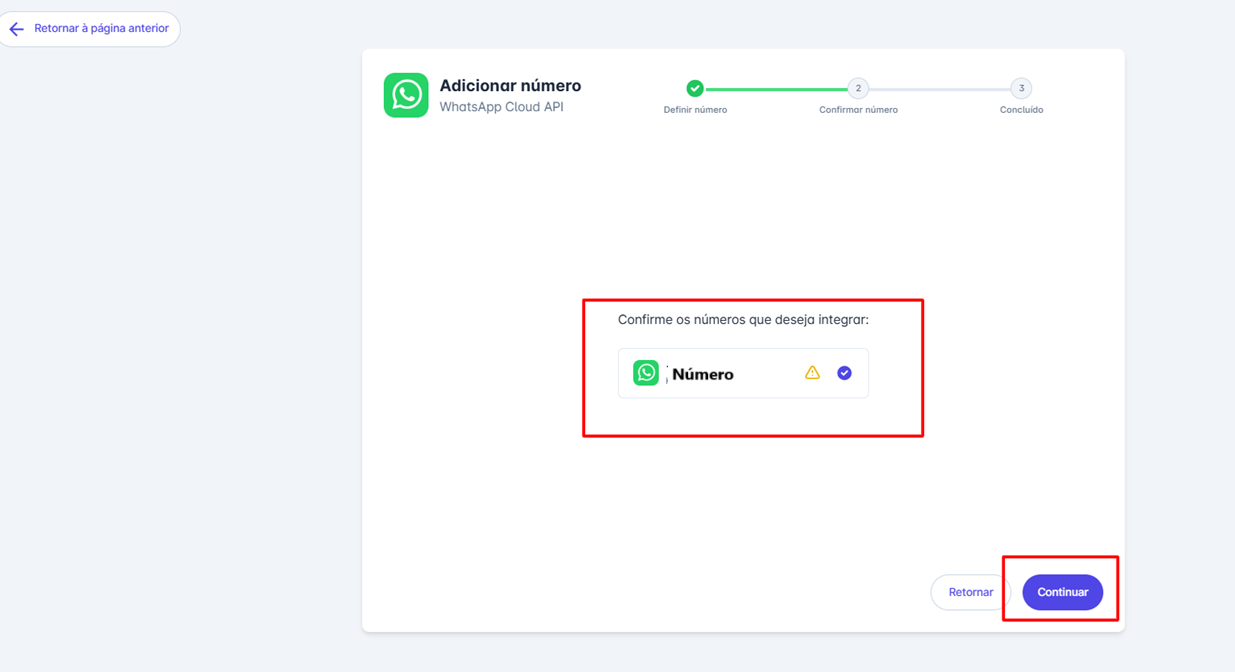Click the back arrow icon at top left
The height and width of the screenshot is (672, 1235).
click(x=17, y=29)
